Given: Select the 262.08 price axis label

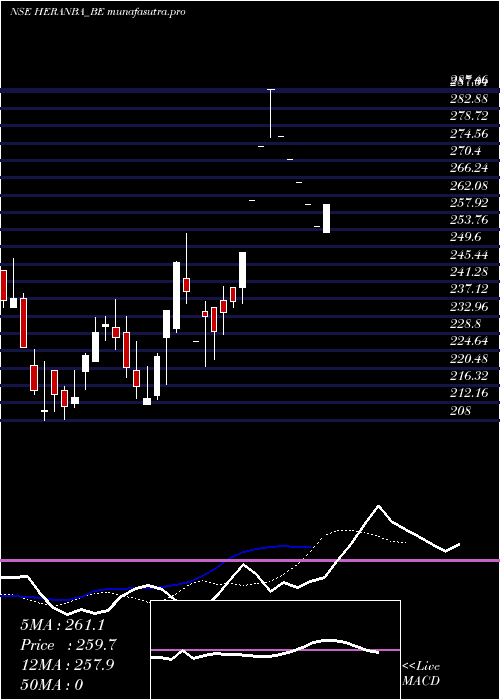Looking at the screenshot, I should tap(469, 185).
